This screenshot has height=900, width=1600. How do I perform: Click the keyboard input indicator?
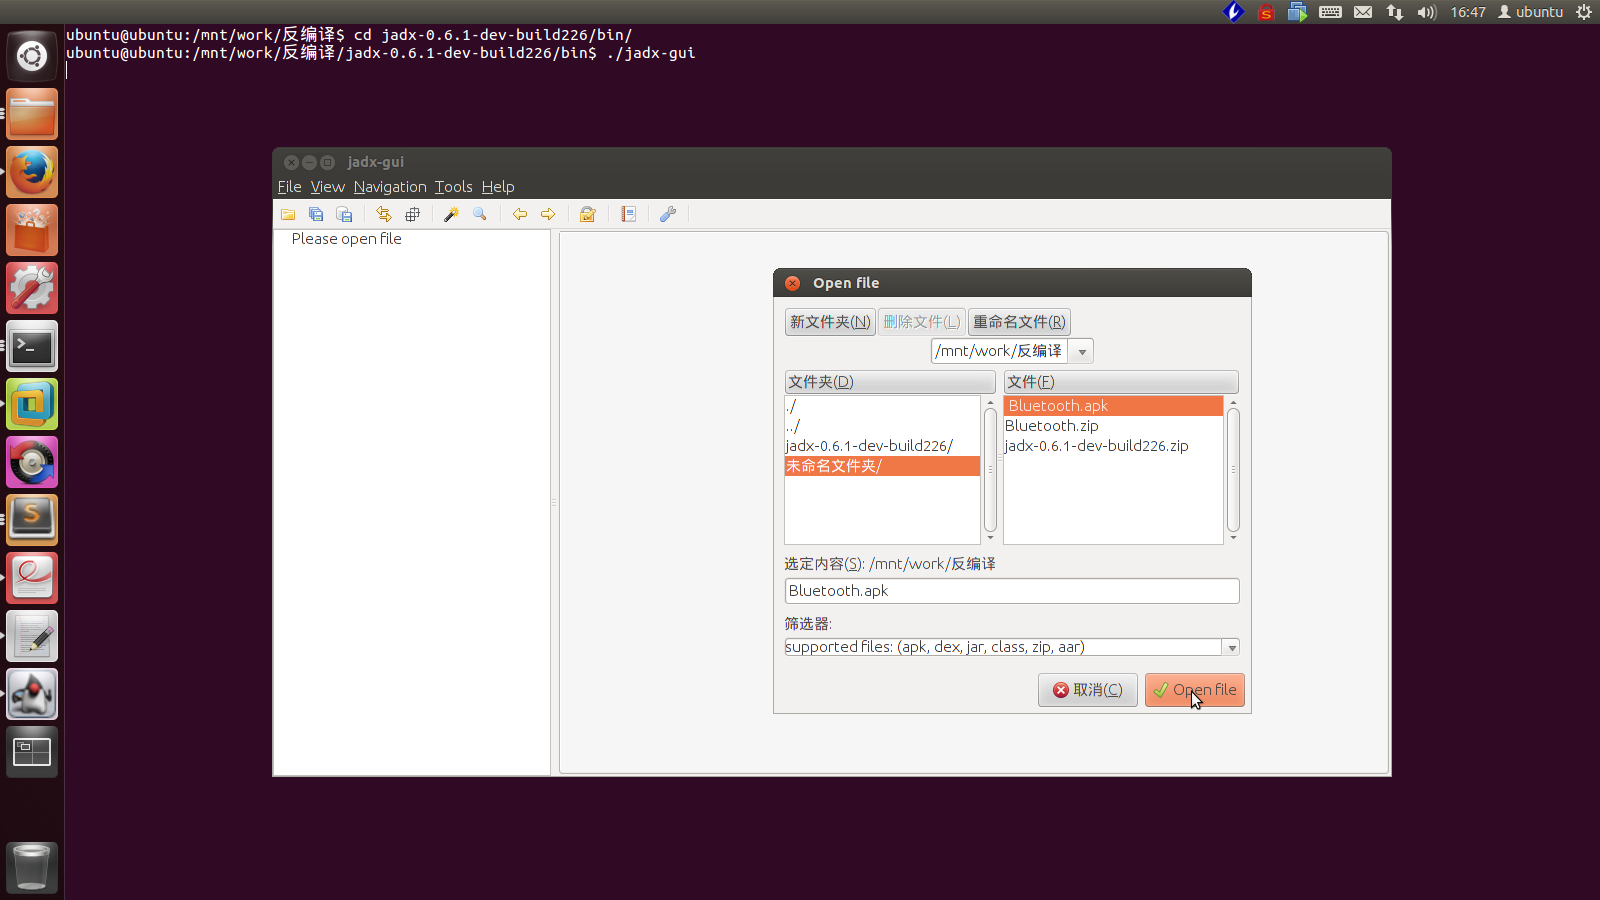tap(1330, 12)
